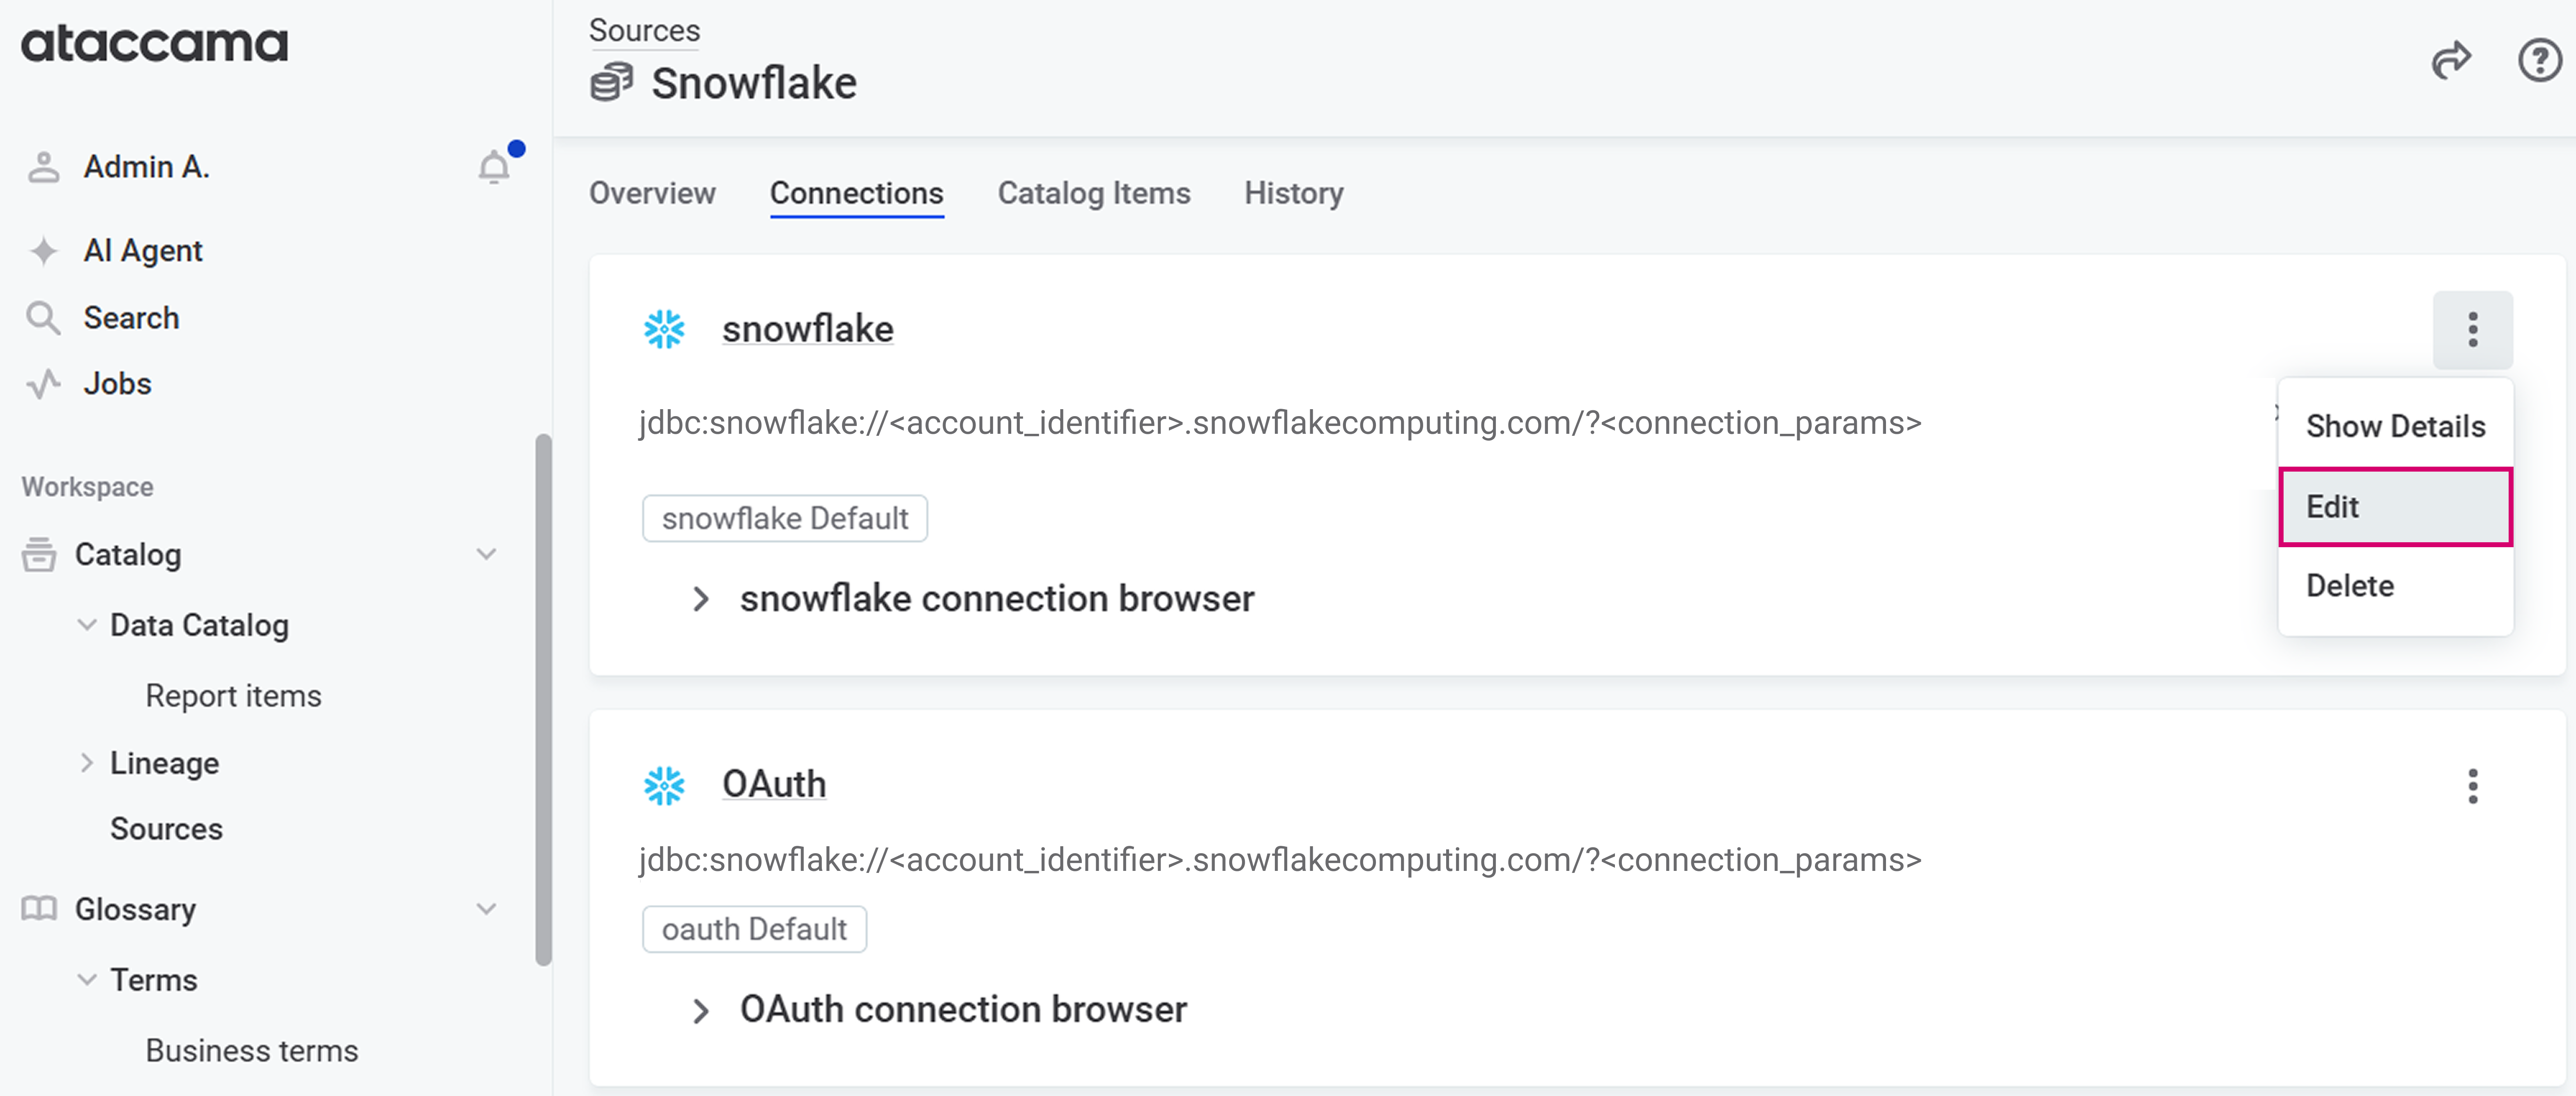Click the snowflake connection's Snowflake icon
The height and width of the screenshot is (1096, 2576).
[x=664, y=328]
